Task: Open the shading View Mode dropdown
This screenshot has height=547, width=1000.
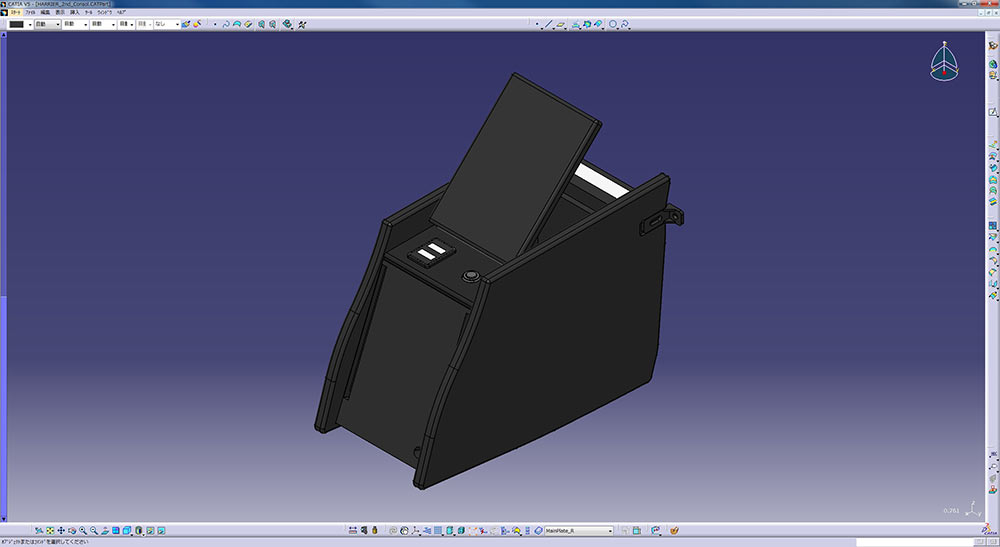Action: pyautogui.click(x=139, y=530)
